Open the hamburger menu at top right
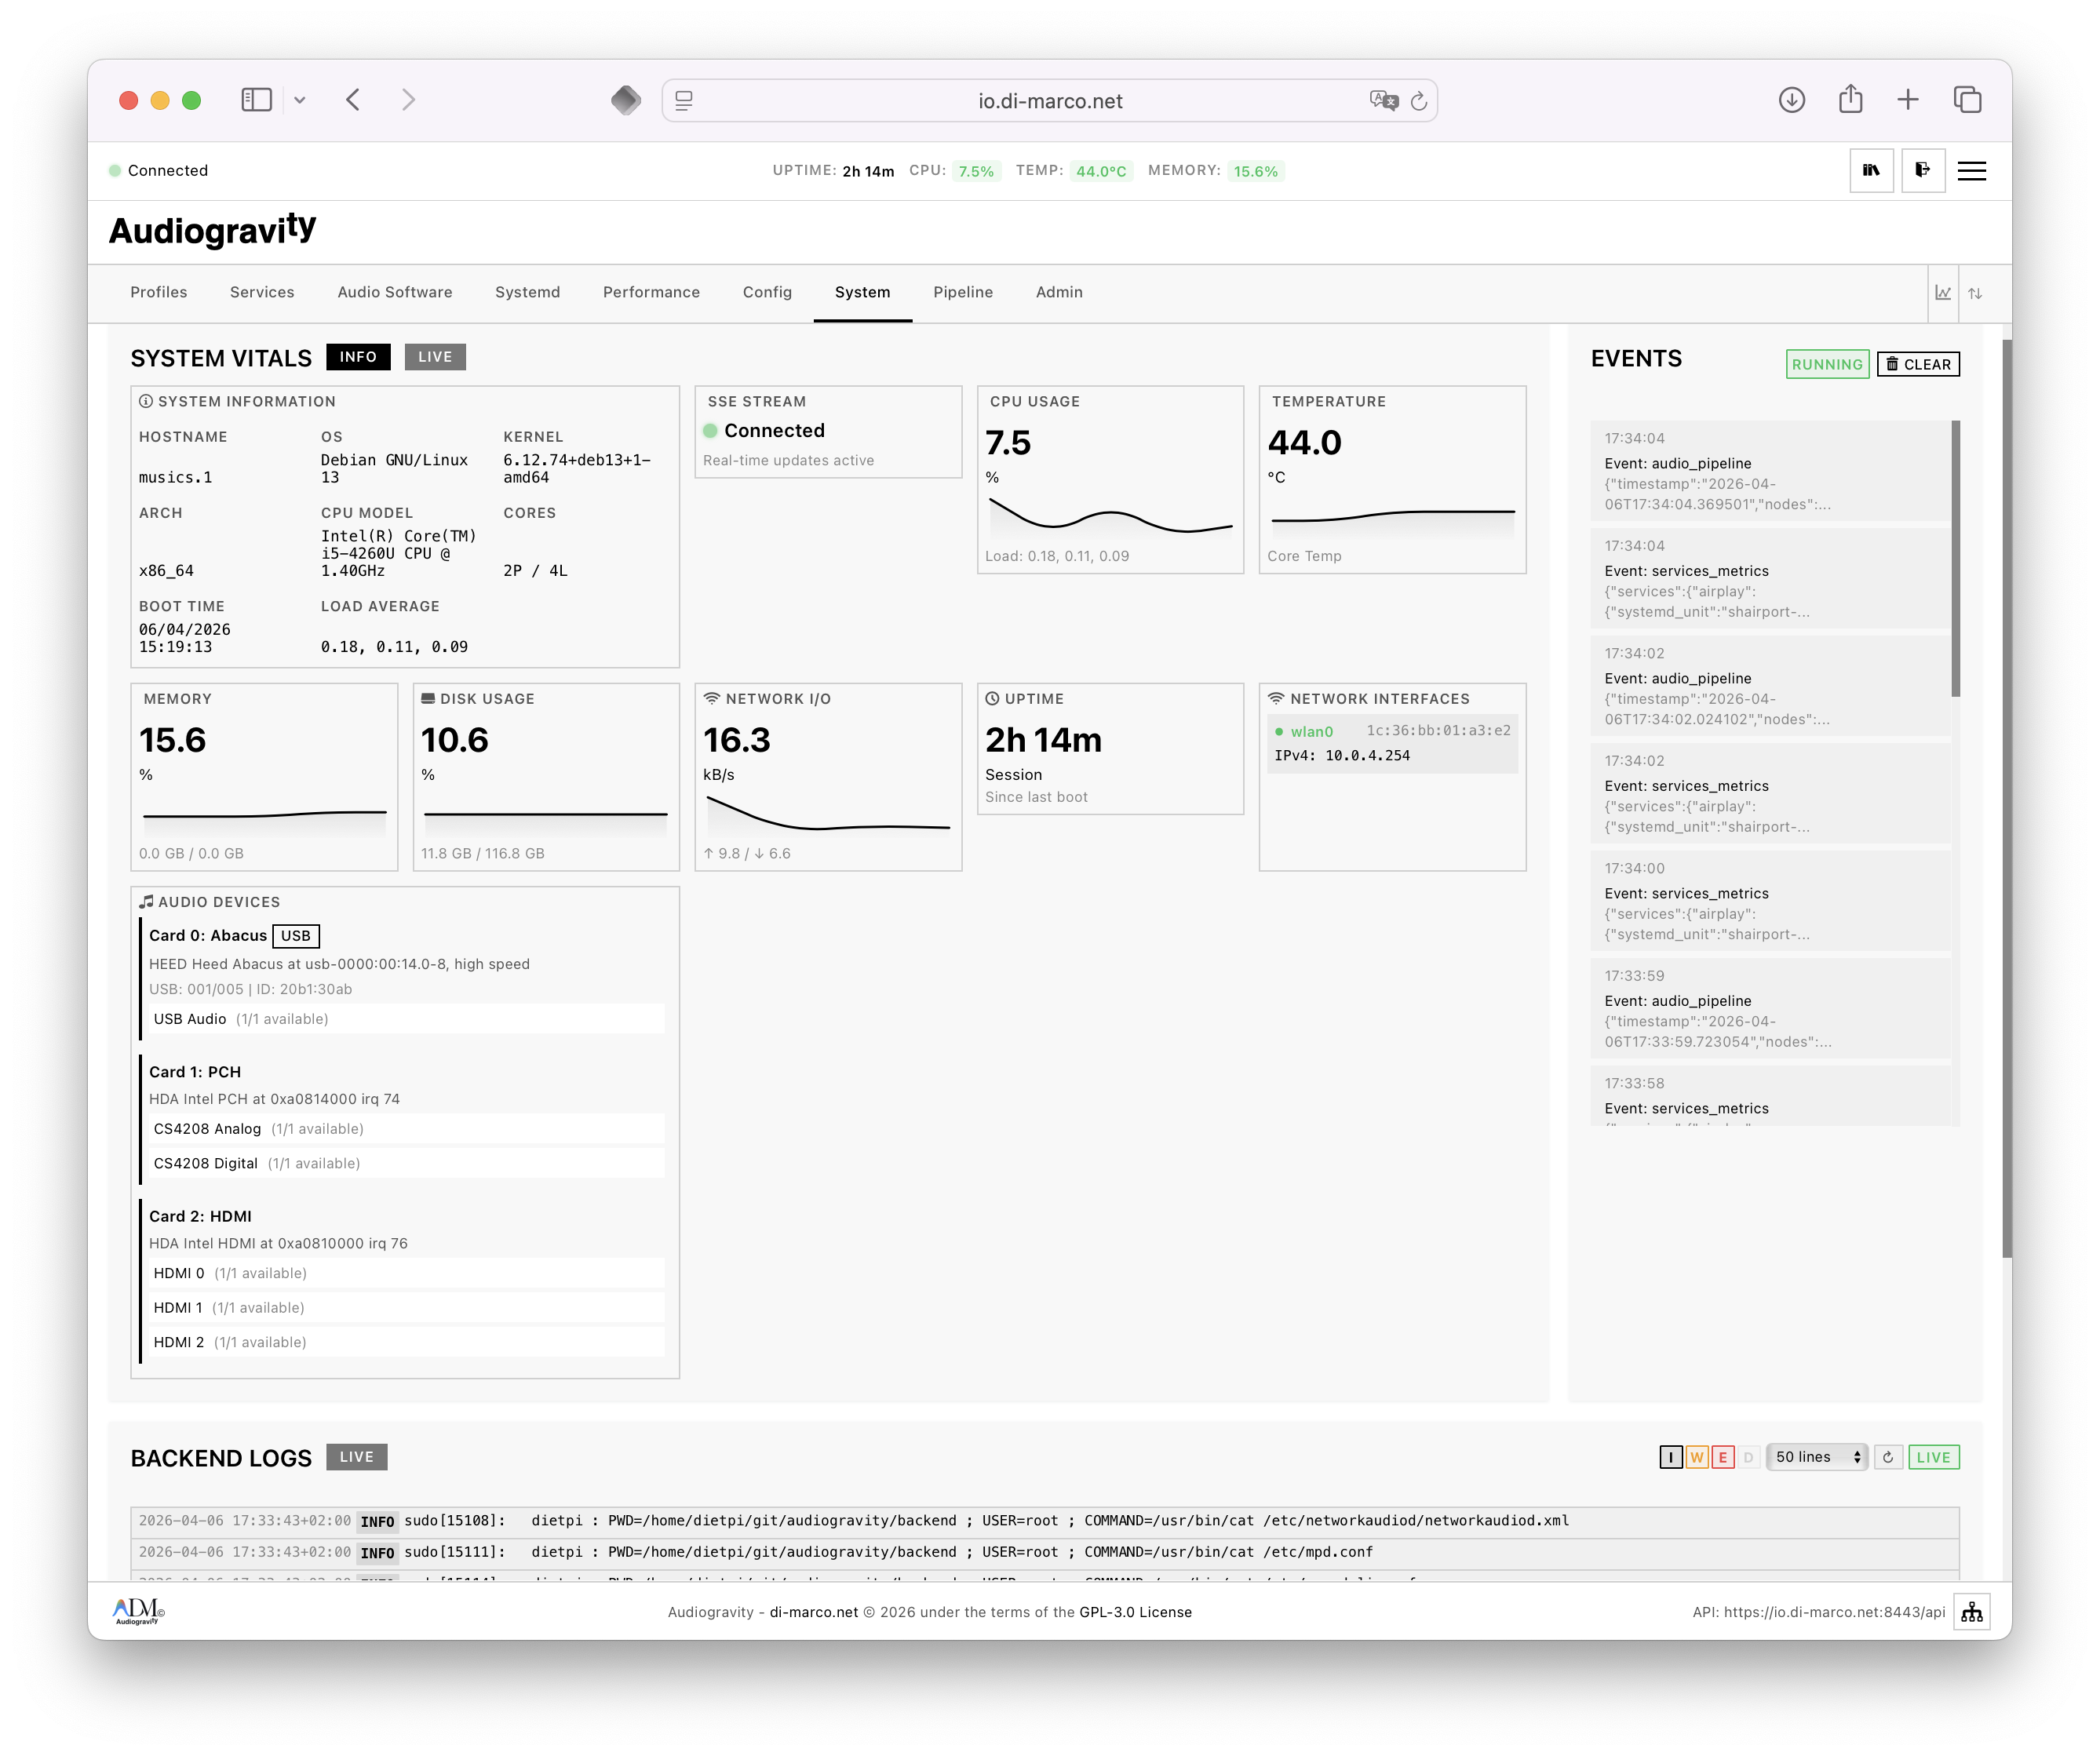Viewport: 2100px width, 1756px height. (x=1972, y=171)
